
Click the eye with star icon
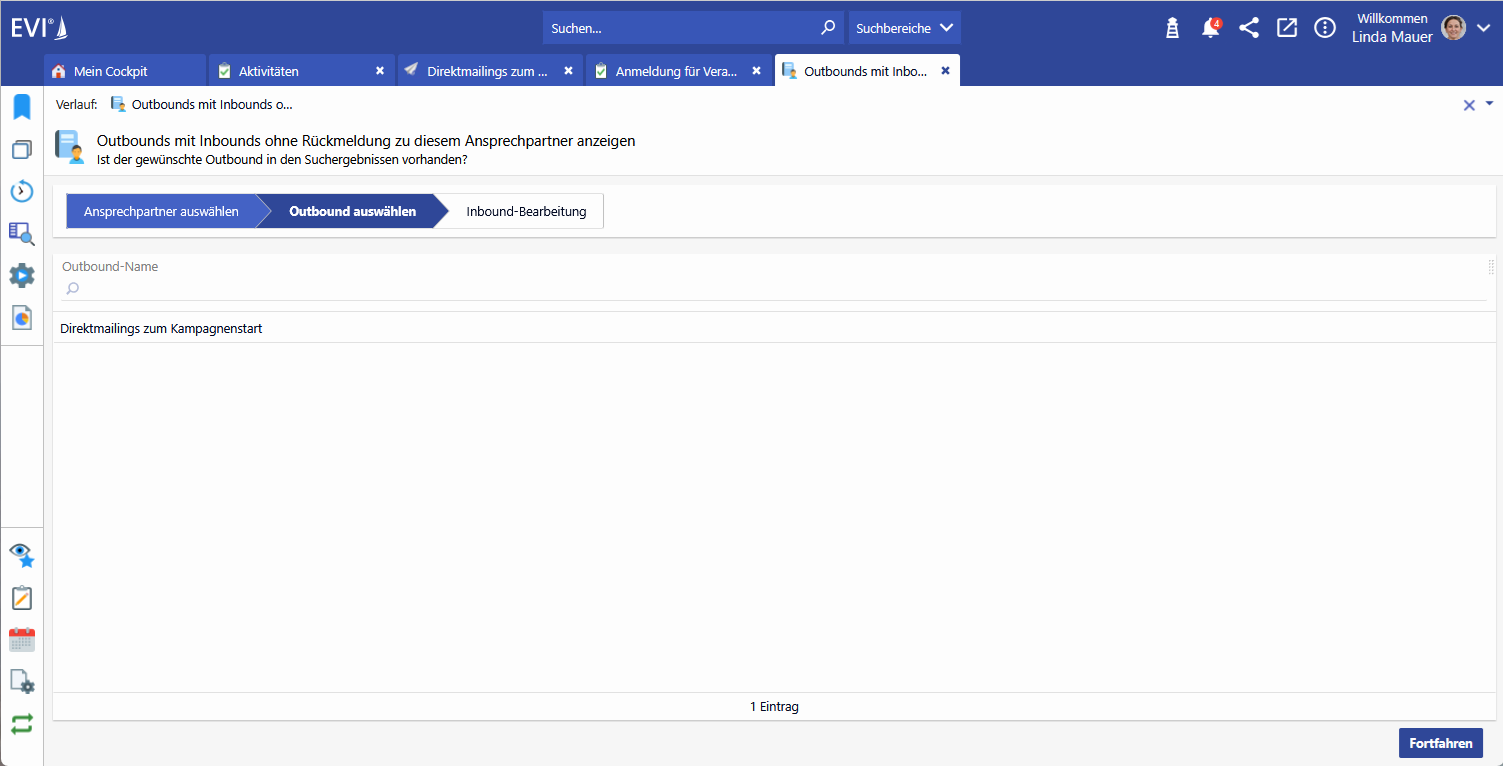pyautogui.click(x=21, y=555)
